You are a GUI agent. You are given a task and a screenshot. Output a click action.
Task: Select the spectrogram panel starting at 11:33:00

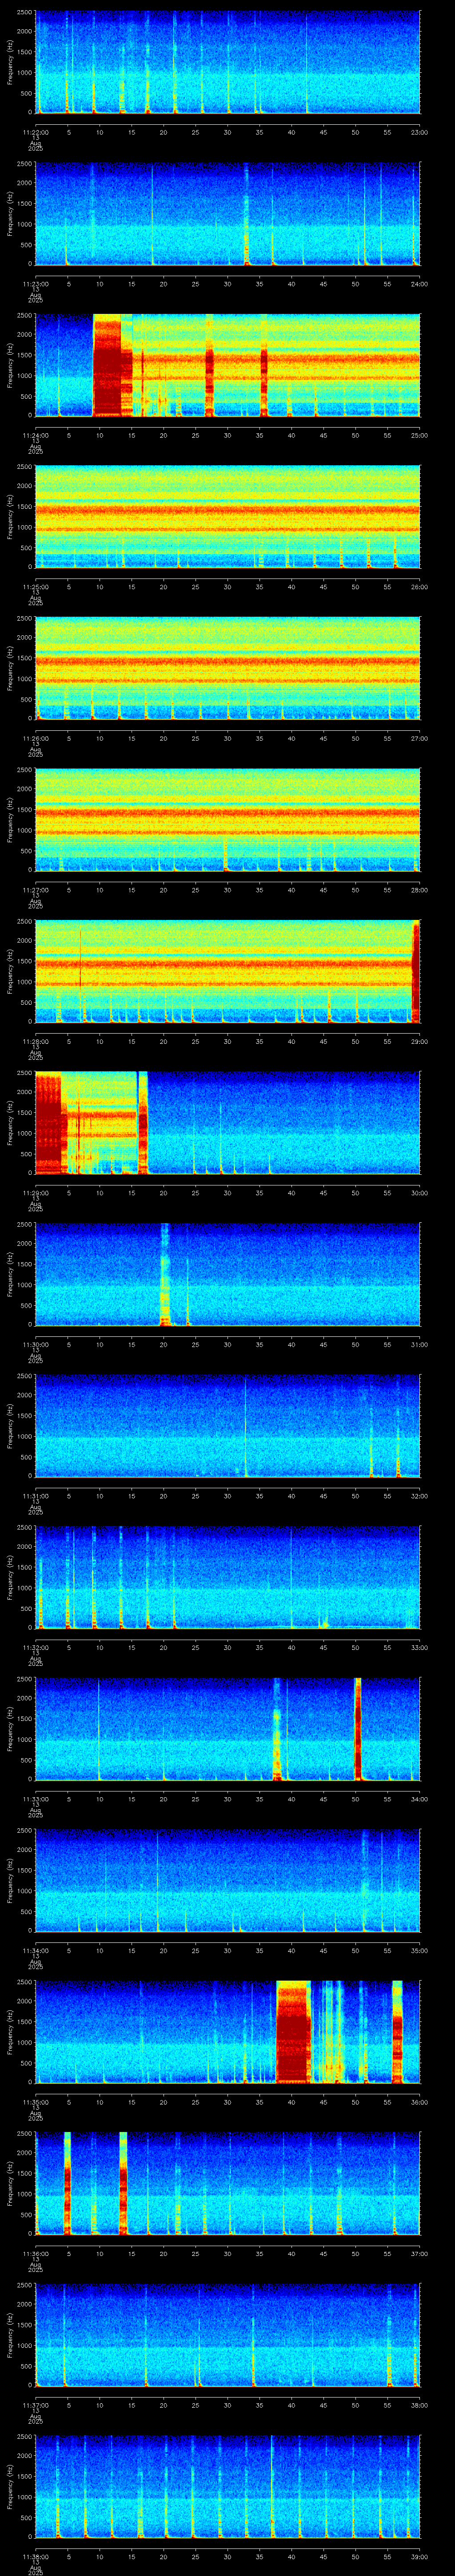228,1729
